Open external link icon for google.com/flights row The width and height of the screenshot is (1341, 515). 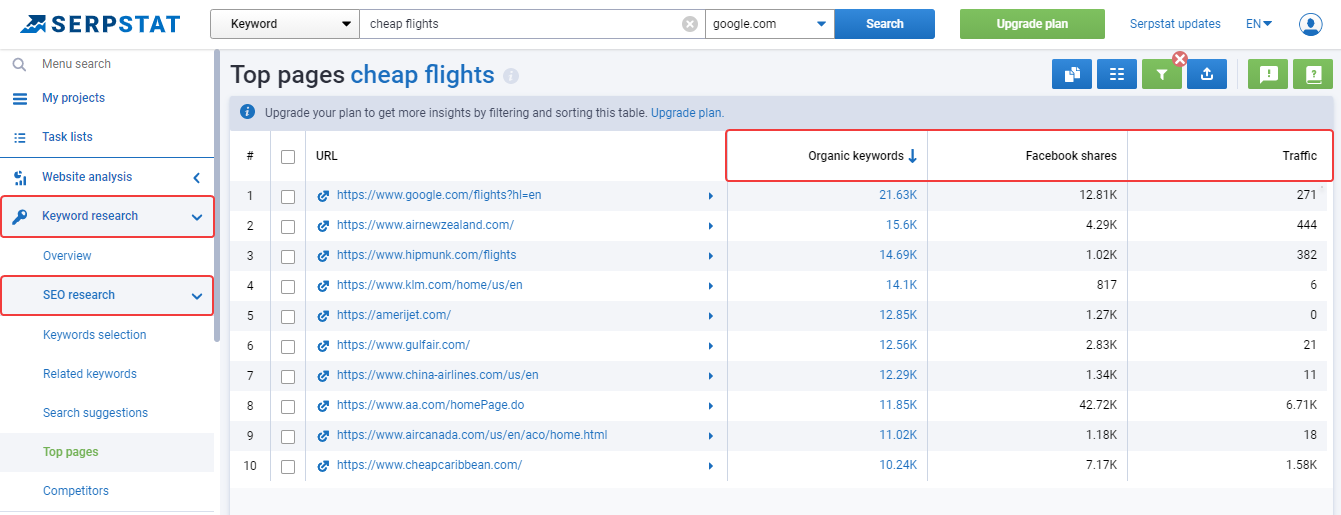pos(323,196)
